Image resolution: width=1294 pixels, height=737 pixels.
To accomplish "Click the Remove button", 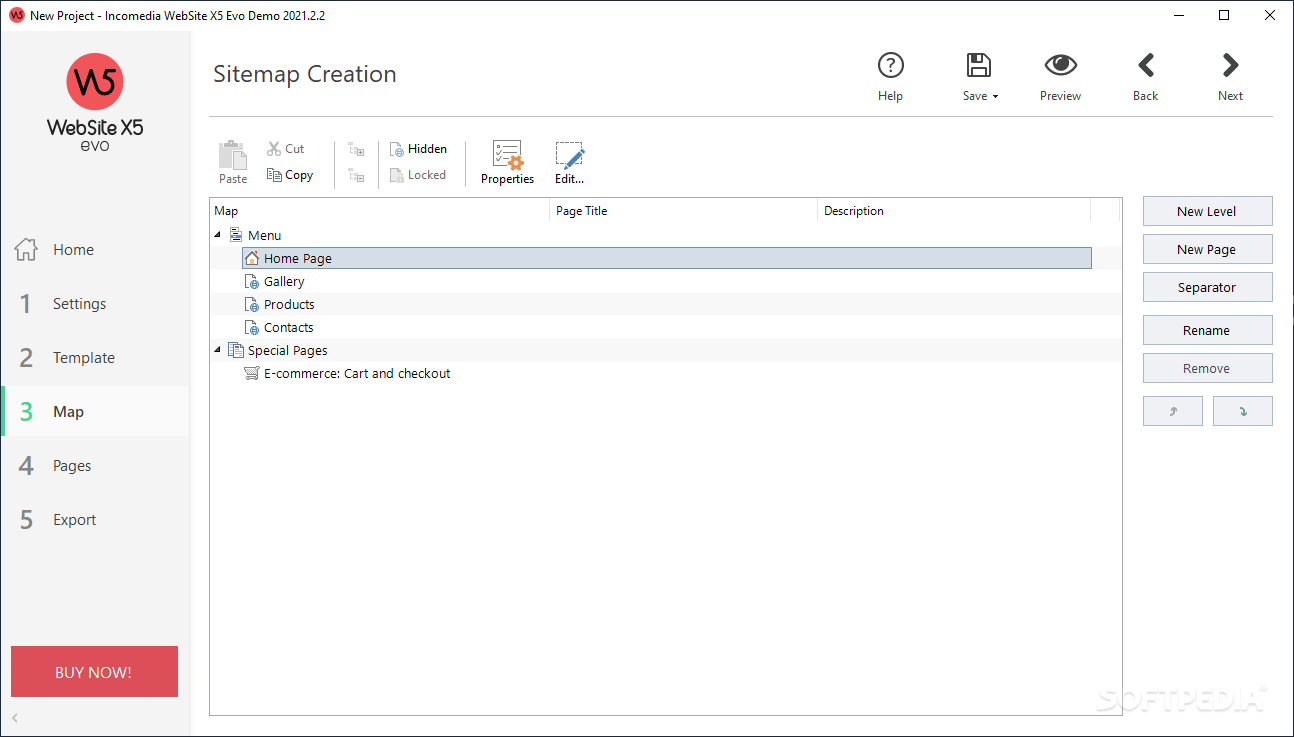I will 1208,368.
